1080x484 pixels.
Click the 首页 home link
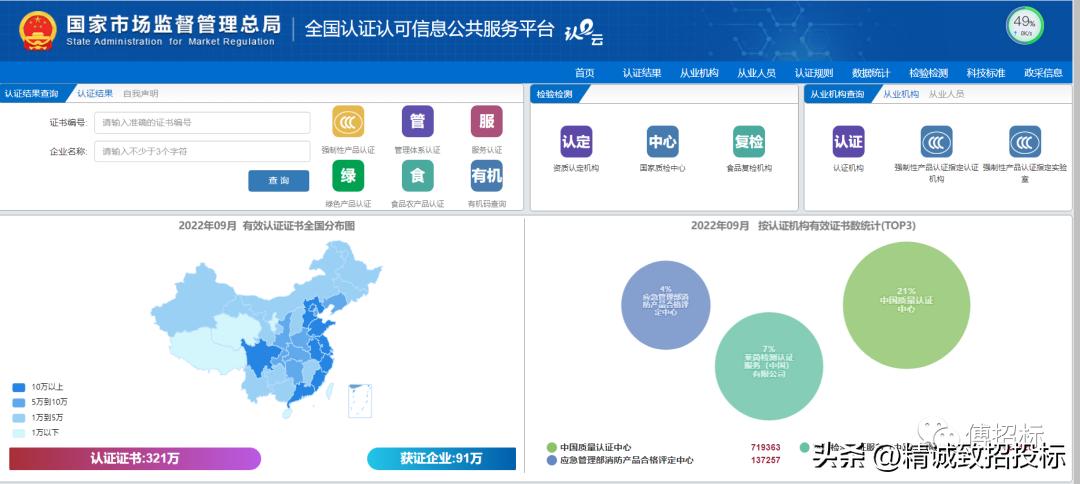(x=584, y=73)
